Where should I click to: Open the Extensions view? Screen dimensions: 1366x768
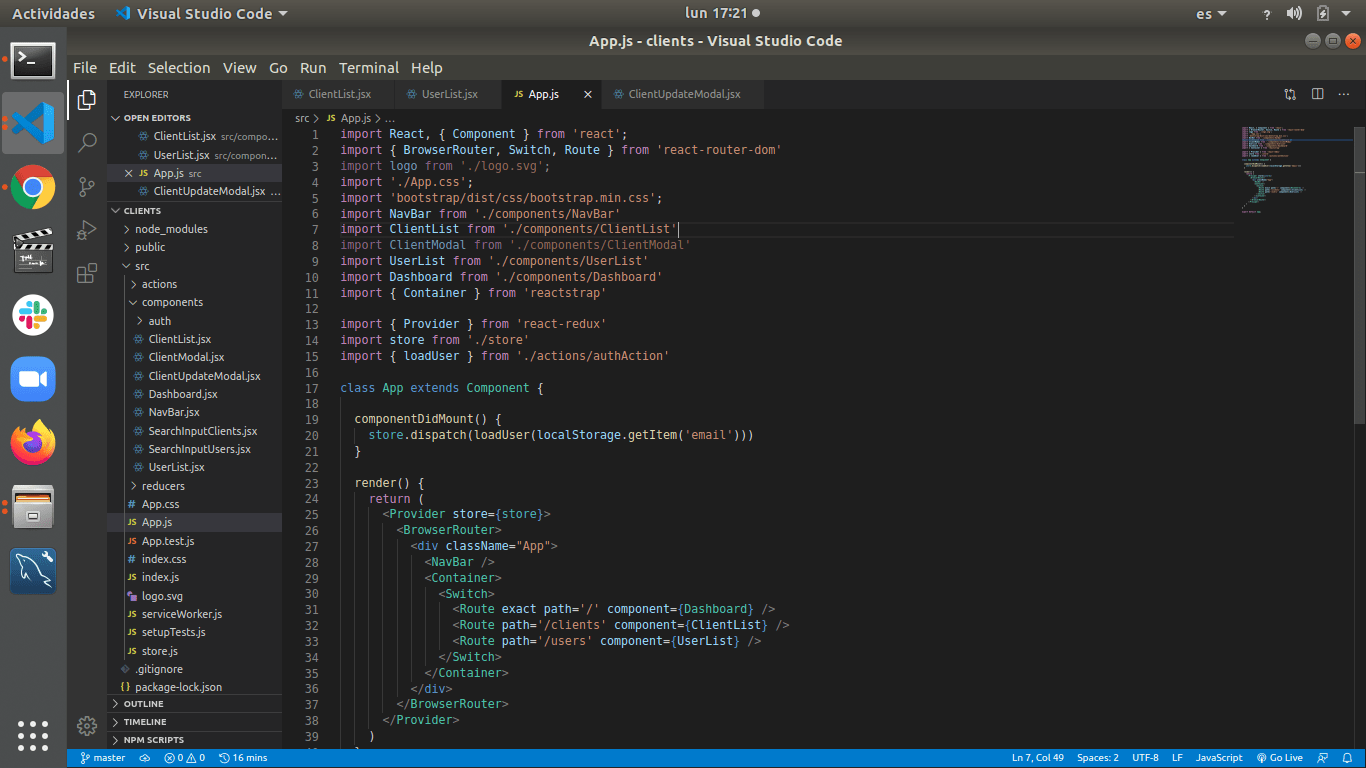(87, 273)
